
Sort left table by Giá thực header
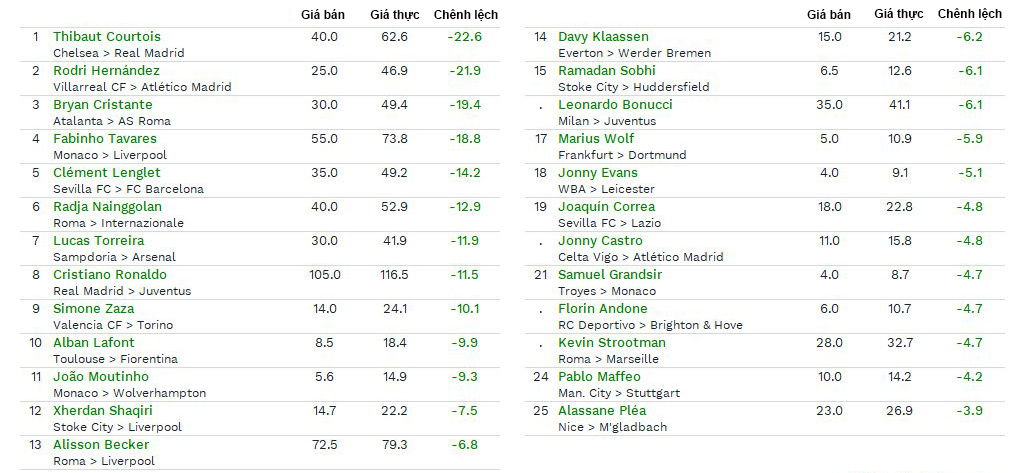coord(394,14)
